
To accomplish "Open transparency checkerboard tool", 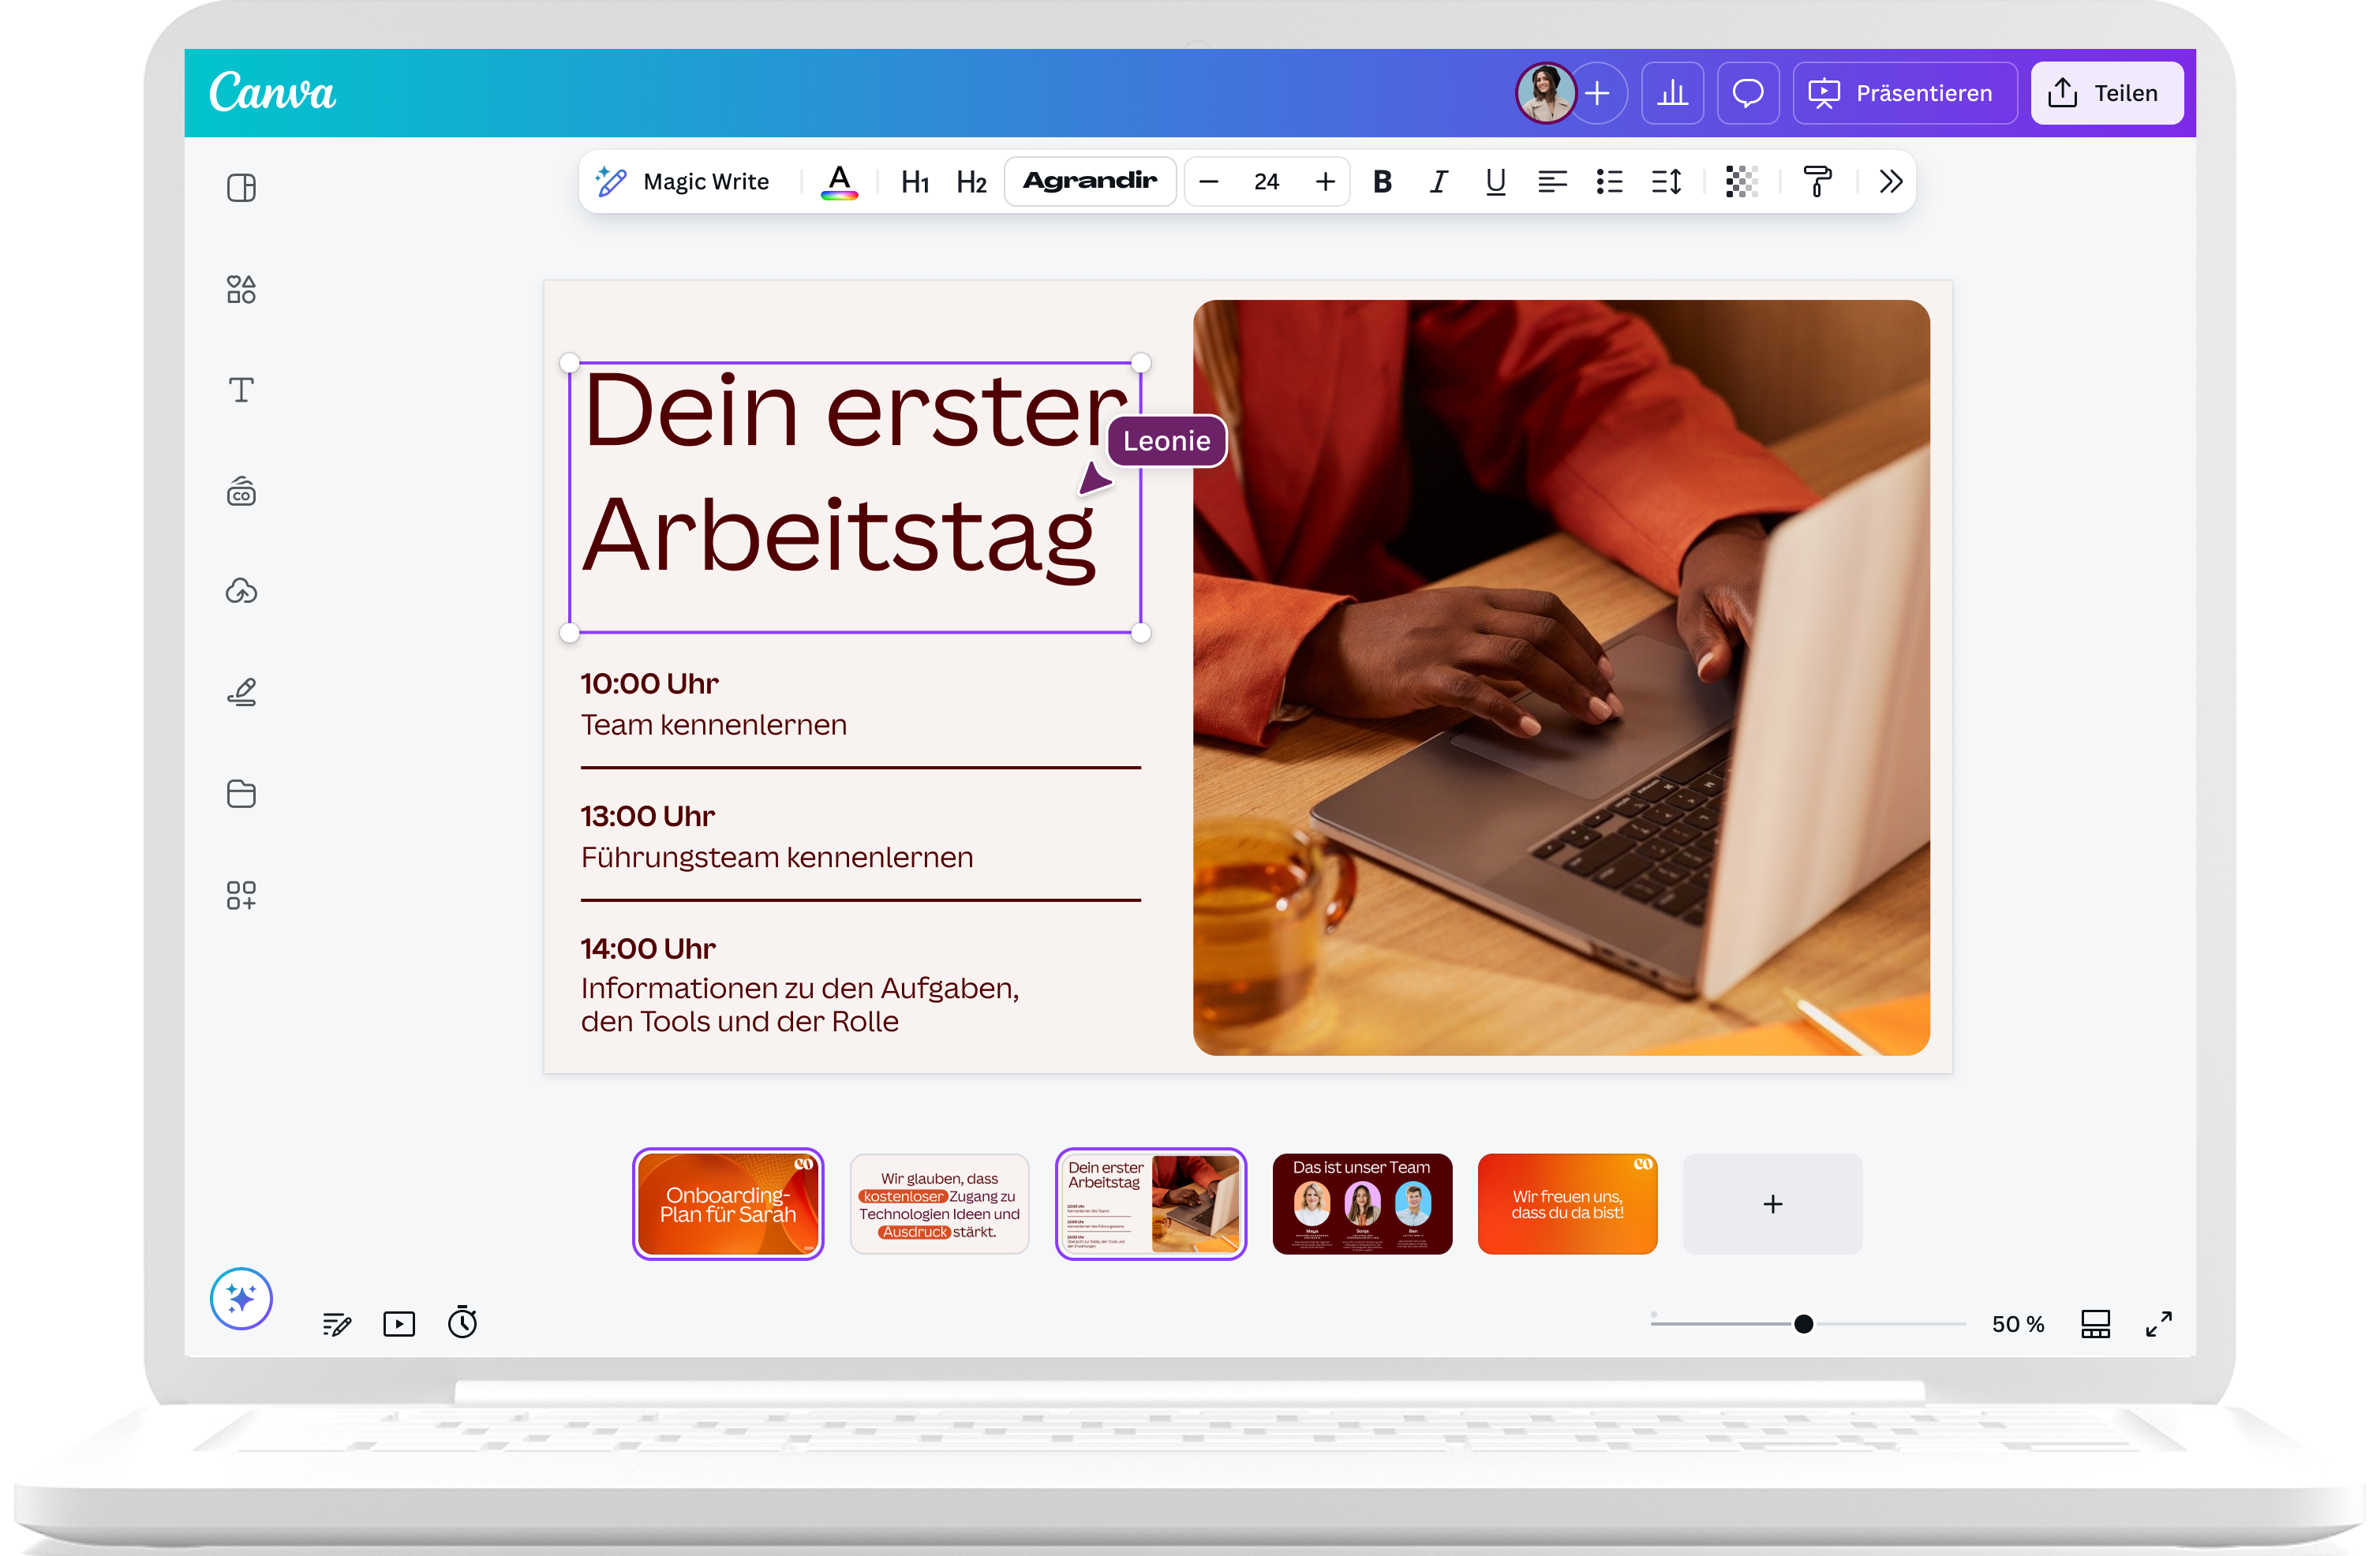I will coord(1741,181).
